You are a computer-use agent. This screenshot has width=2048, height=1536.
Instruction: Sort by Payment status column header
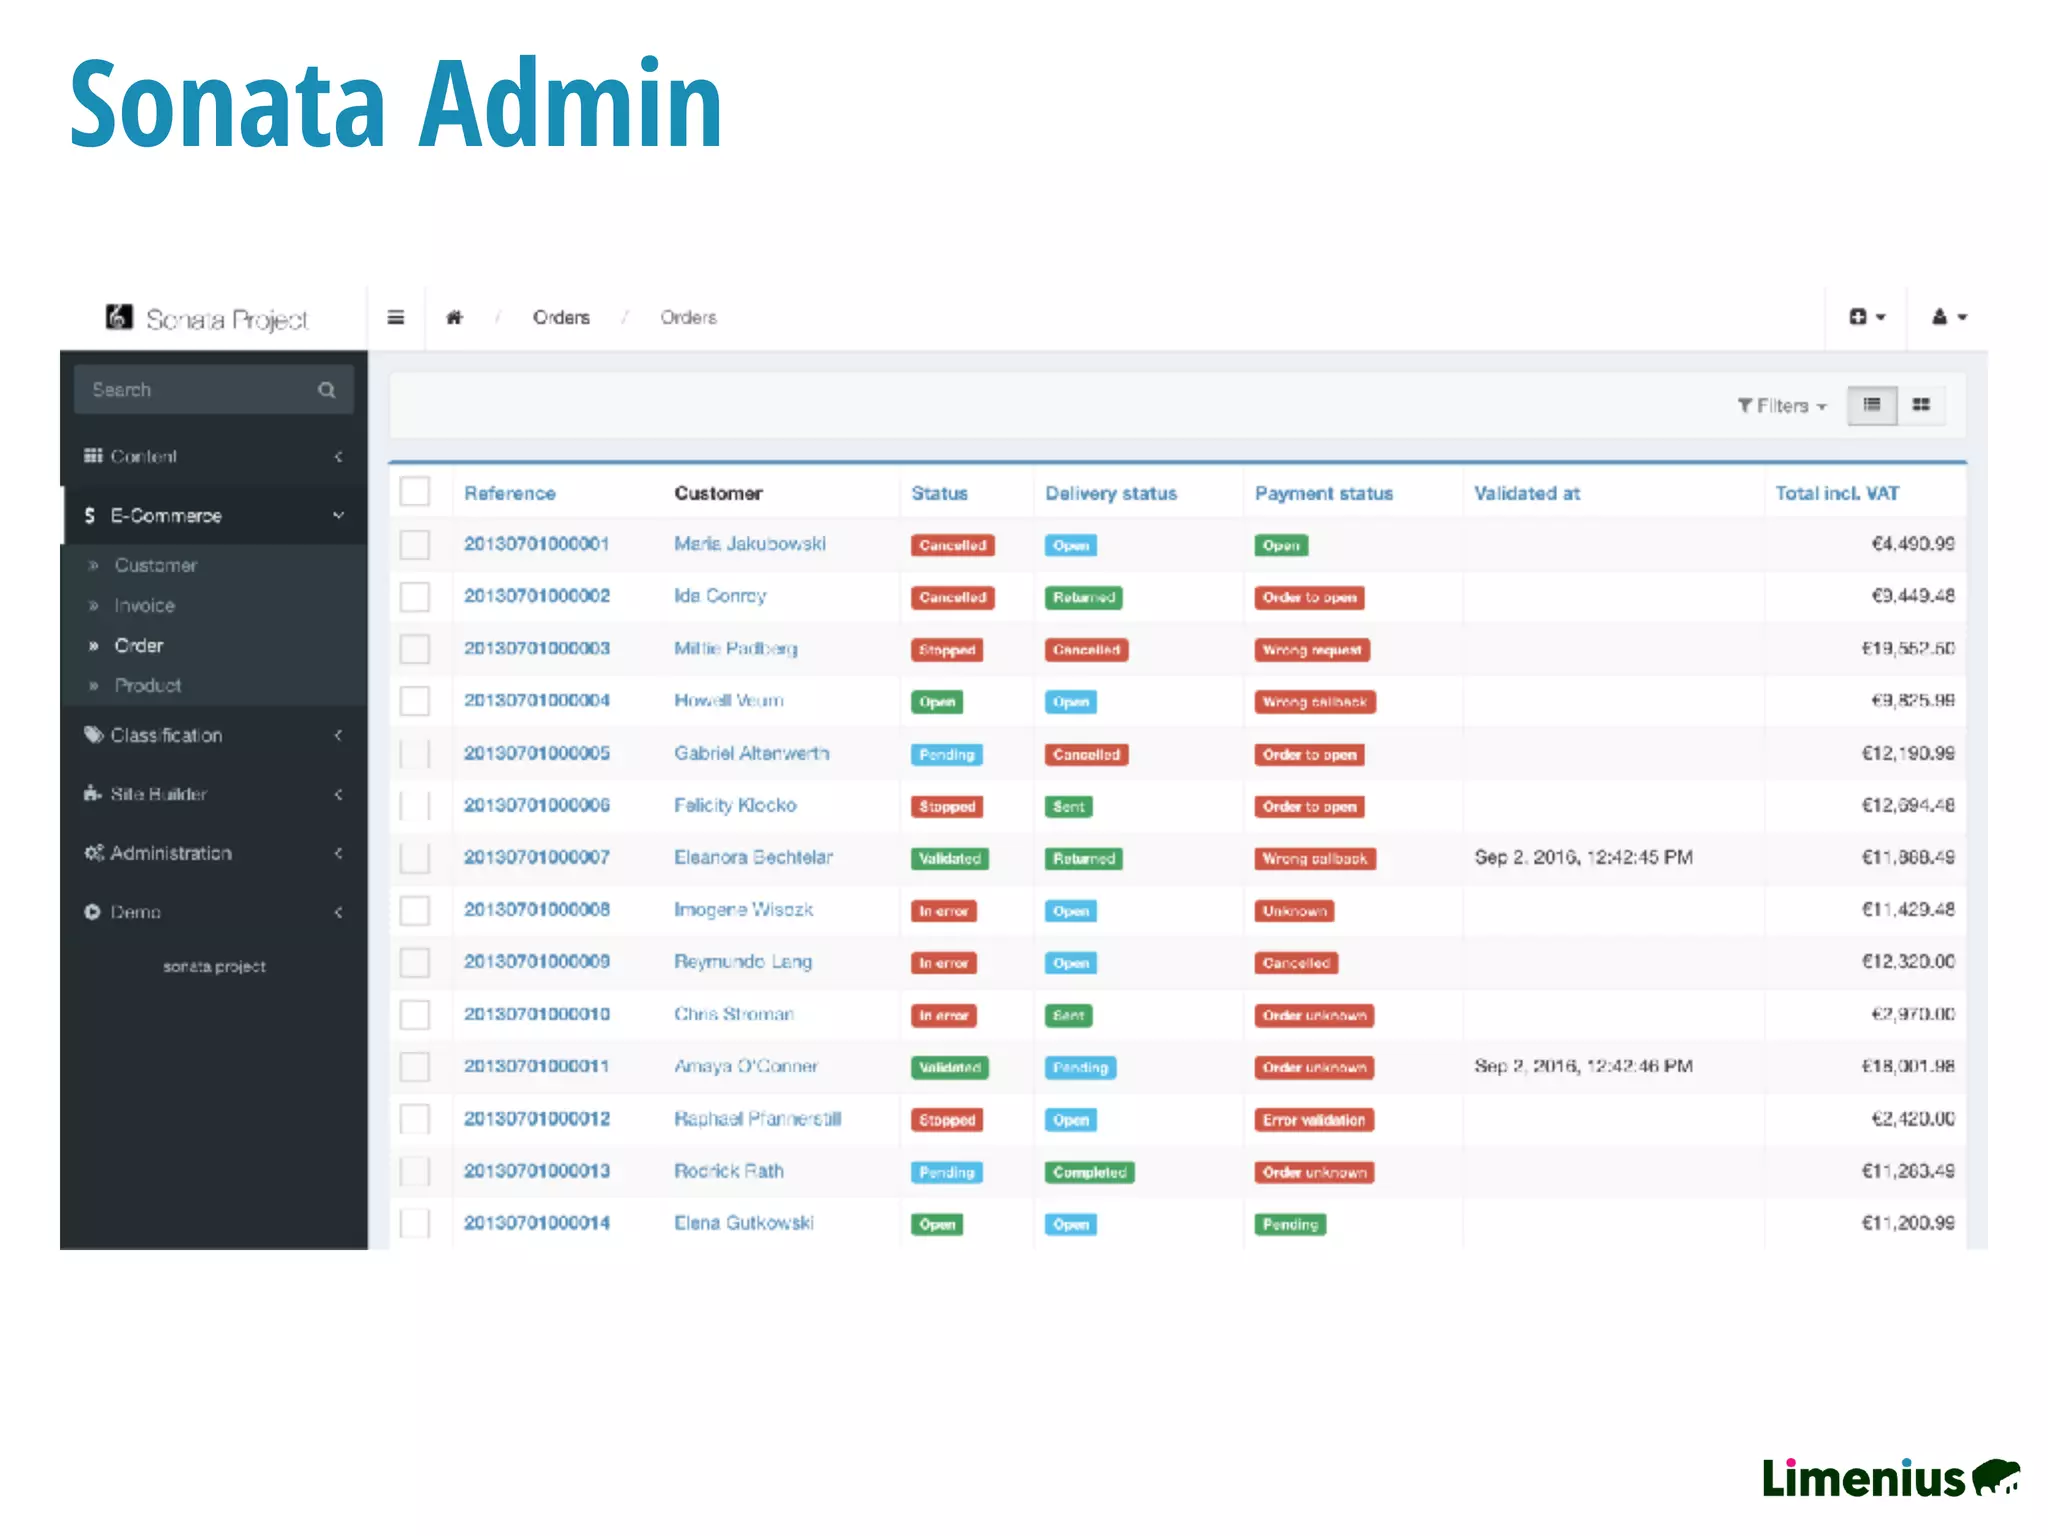[1324, 493]
